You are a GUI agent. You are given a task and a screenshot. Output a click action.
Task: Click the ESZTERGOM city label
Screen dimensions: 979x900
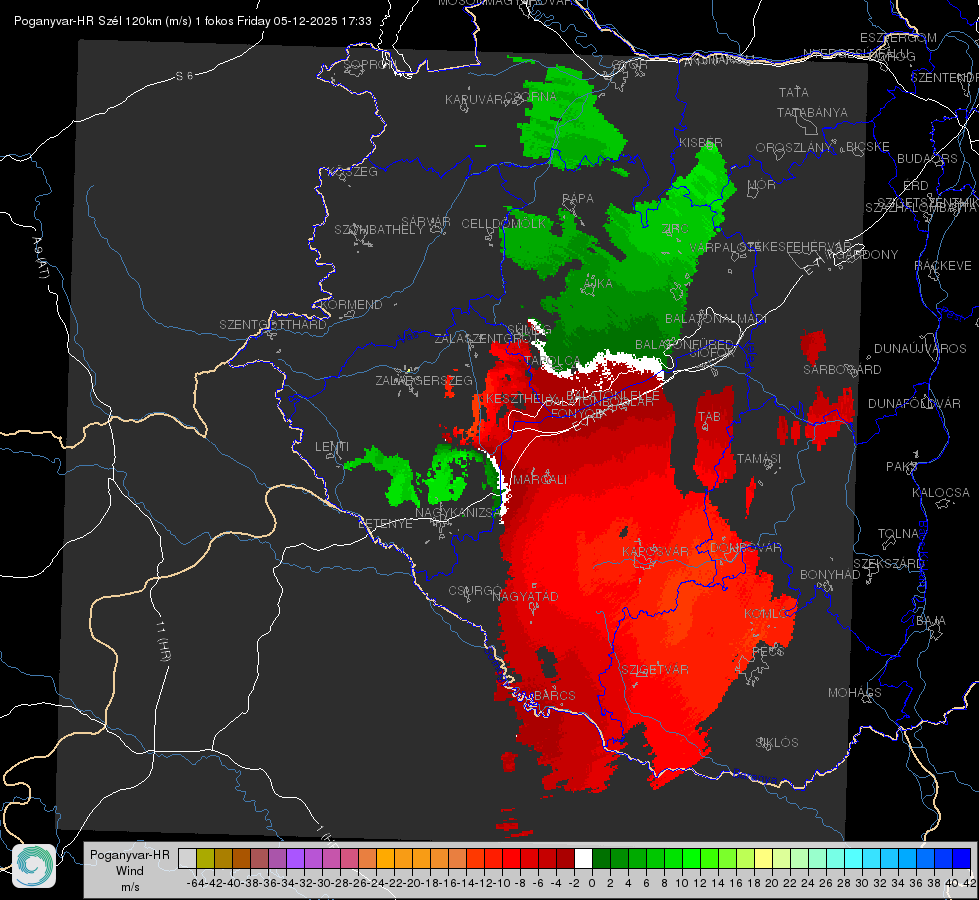(898, 38)
